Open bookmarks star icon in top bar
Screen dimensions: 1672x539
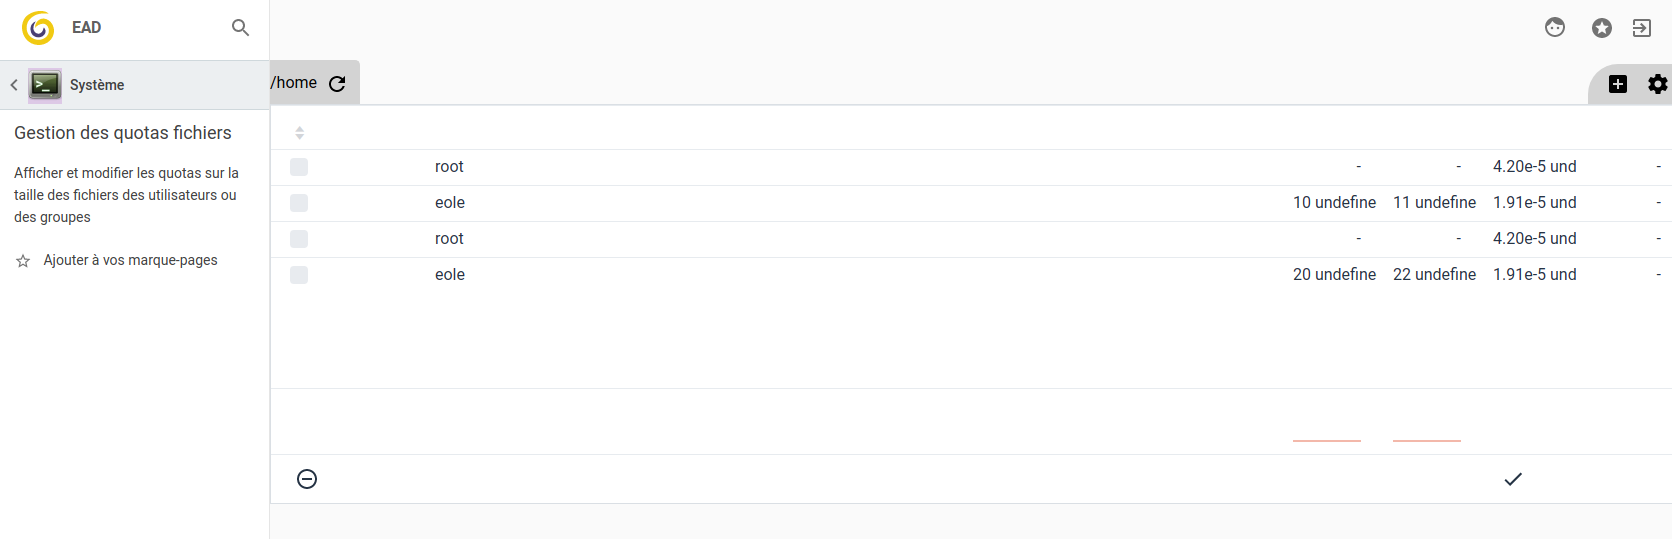[1601, 28]
